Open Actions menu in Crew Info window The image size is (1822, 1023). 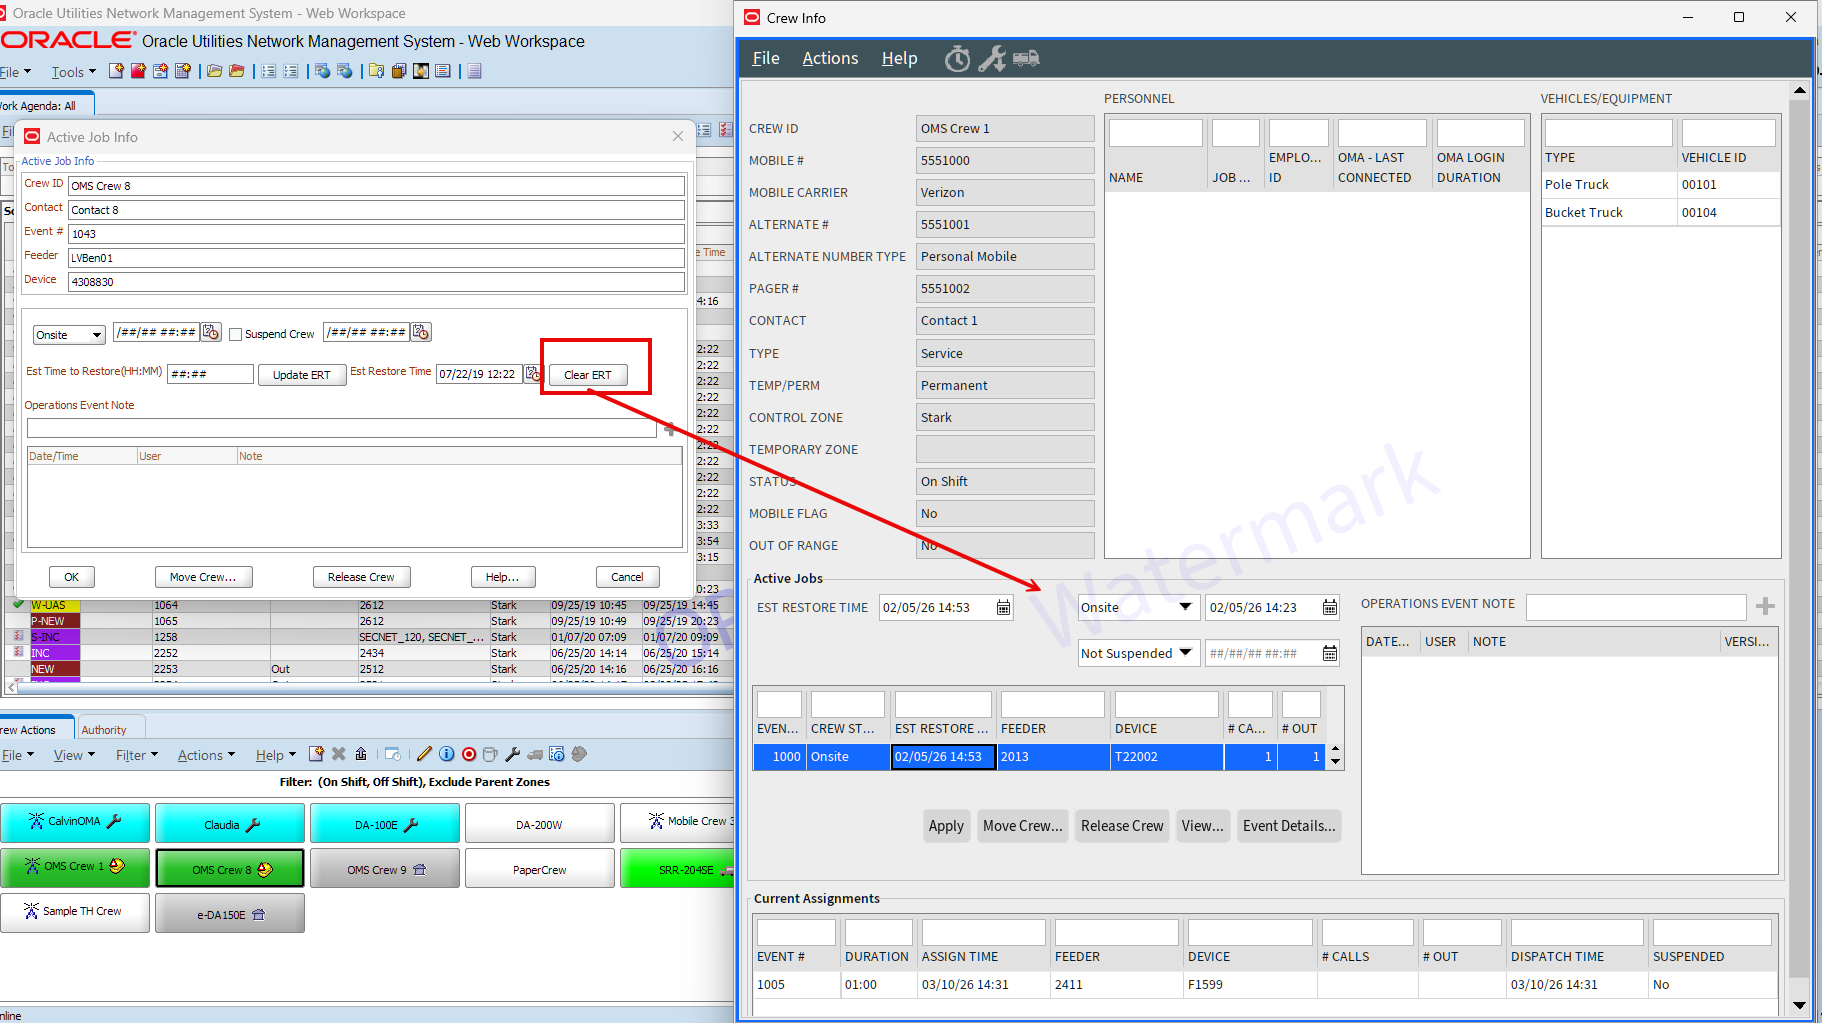coord(830,58)
